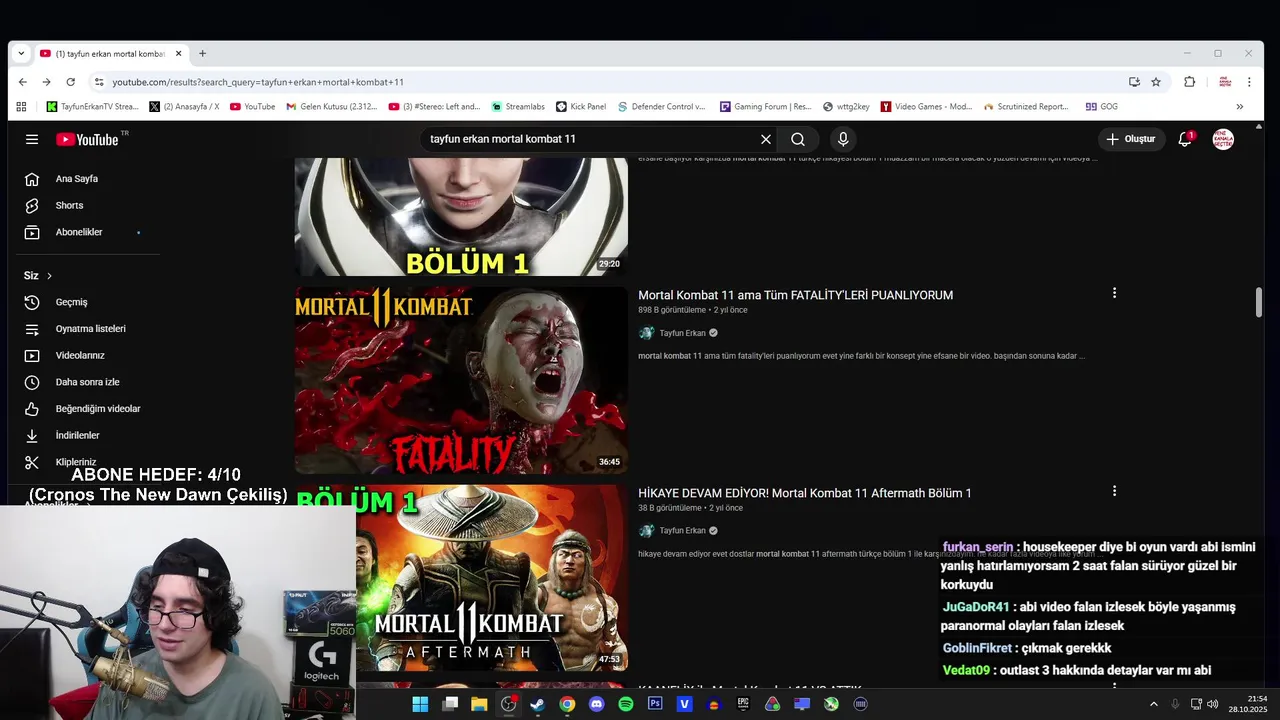Open Chrome three-dot menu
1280x720 pixels.
1249,82
